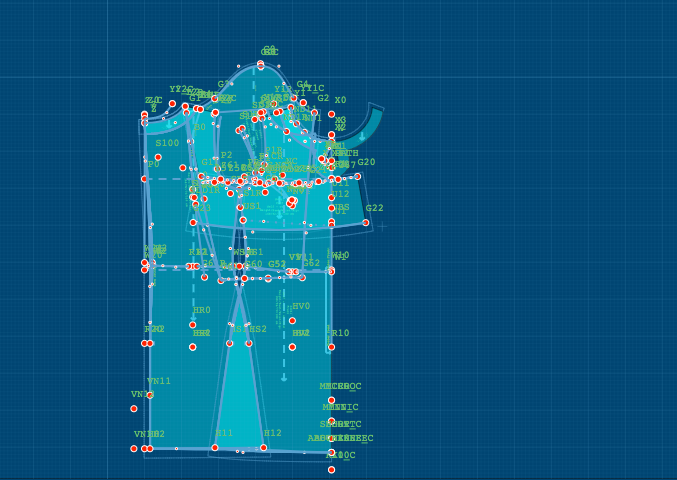
Task: Click the point labeled G22
Action: click(x=366, y=222)
